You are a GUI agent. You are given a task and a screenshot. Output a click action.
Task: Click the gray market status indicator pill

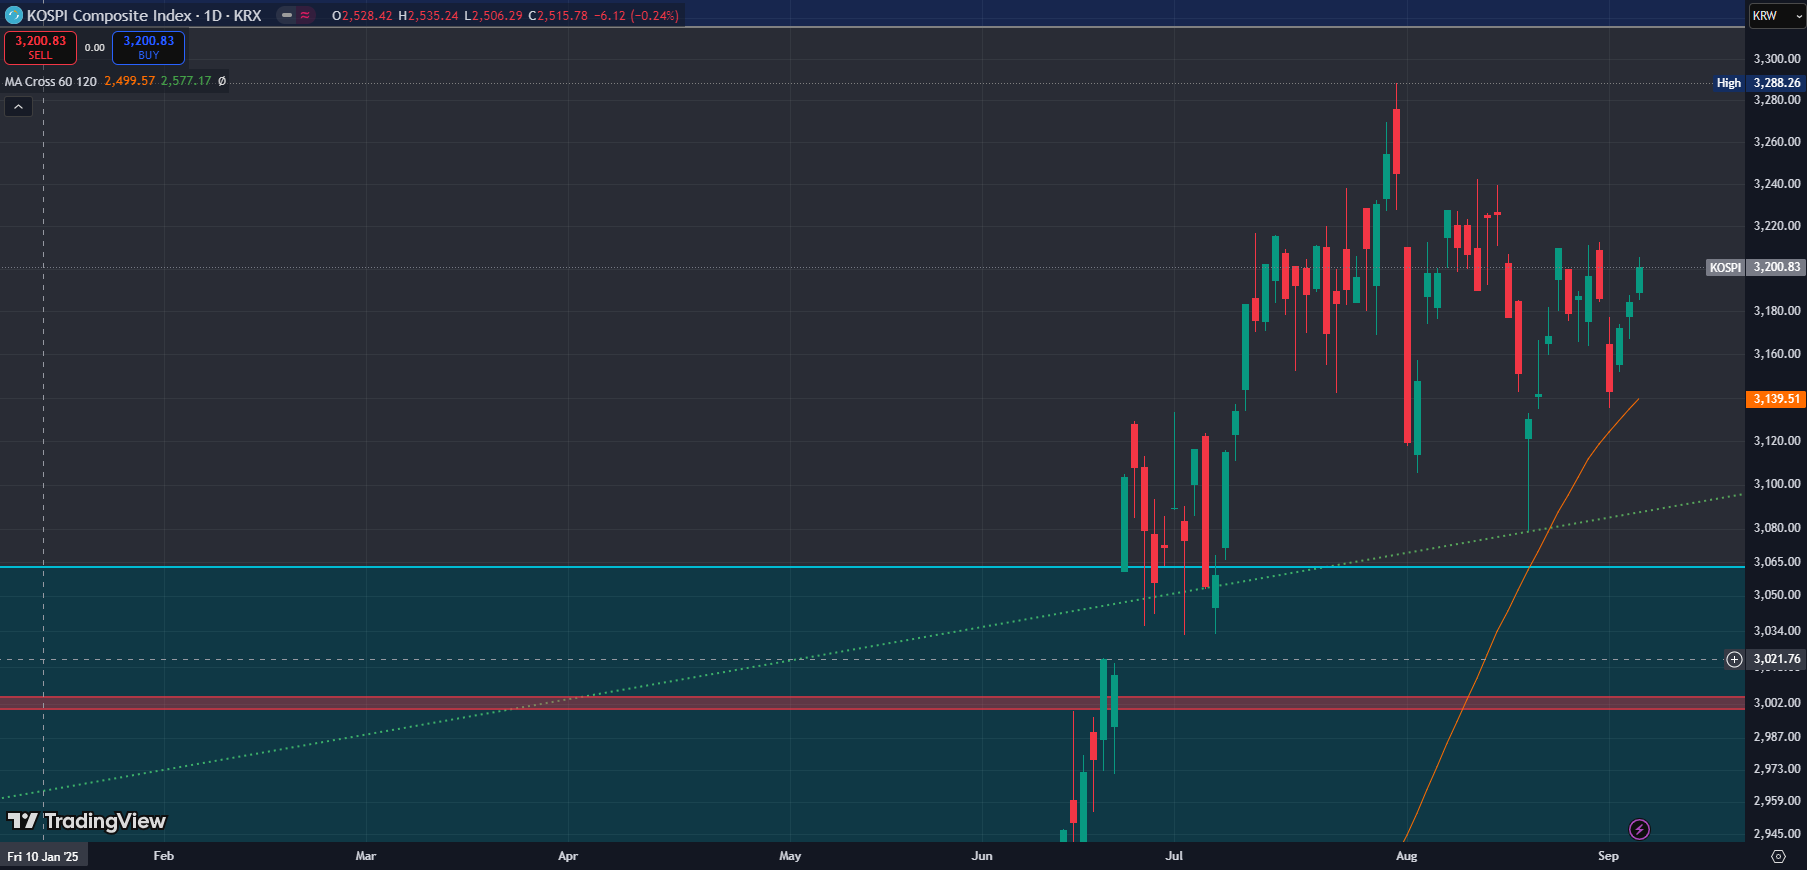coord(286,15)
